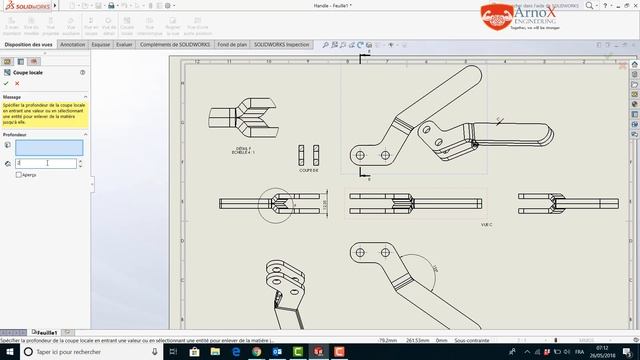
Task: Increase or decrease depth with spinner arrows
Action: (80, 163)
